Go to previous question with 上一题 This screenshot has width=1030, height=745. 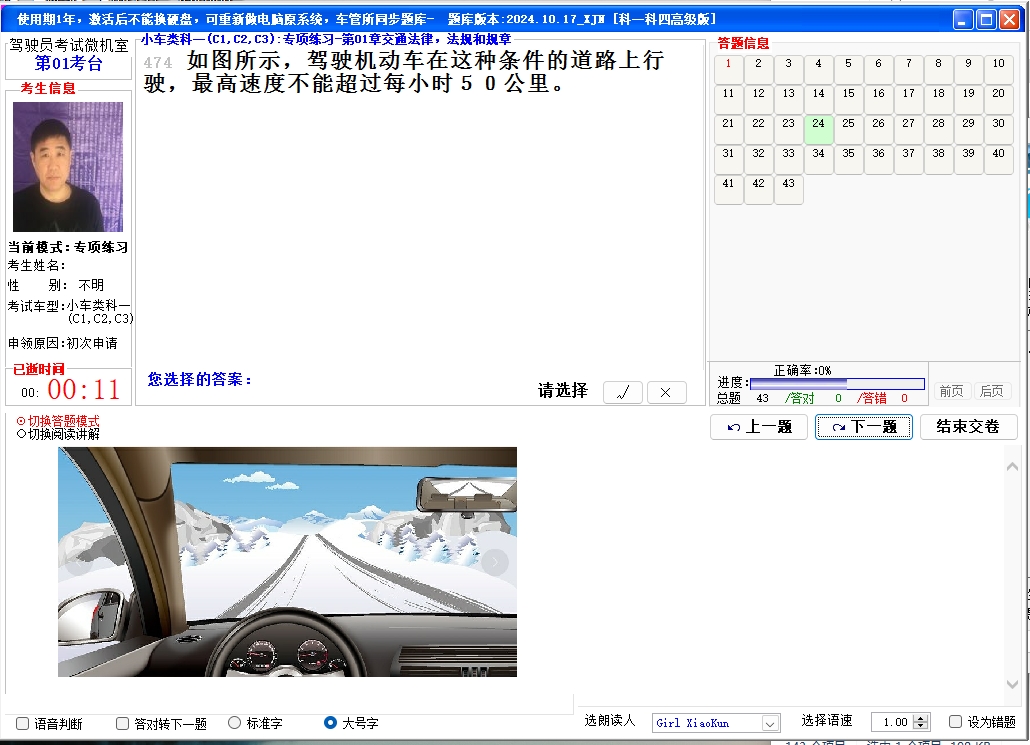pyautogui.click(x=759, y=427)
